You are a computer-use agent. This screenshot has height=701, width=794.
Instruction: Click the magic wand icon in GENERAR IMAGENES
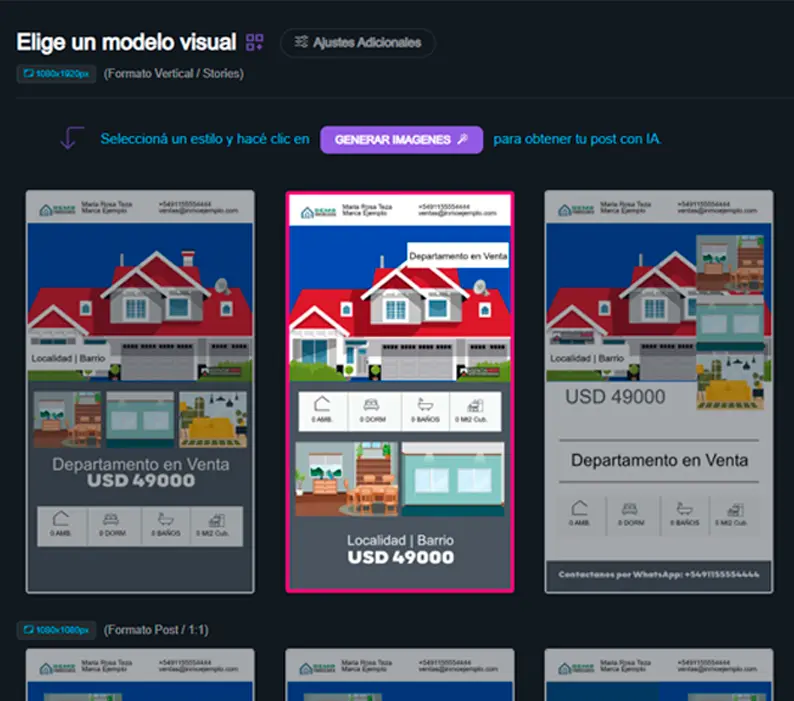(x=462, y=139)
